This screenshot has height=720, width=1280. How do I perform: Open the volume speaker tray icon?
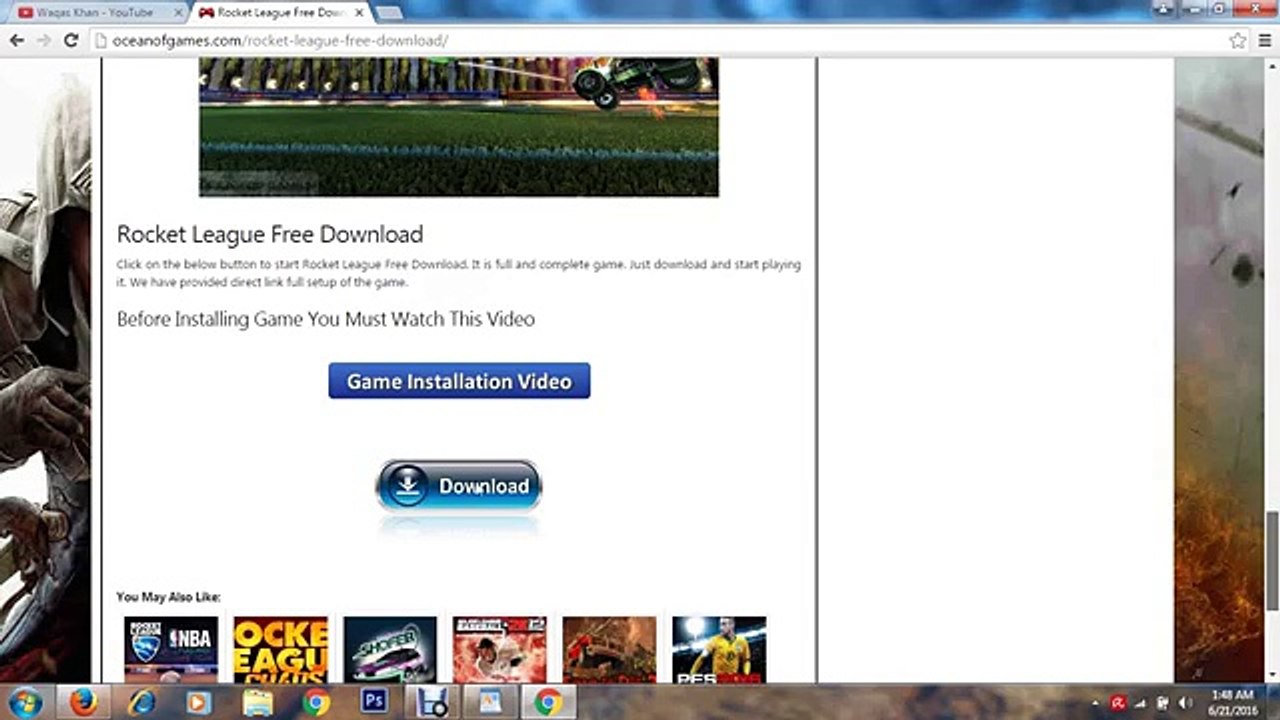(1187, 703)
